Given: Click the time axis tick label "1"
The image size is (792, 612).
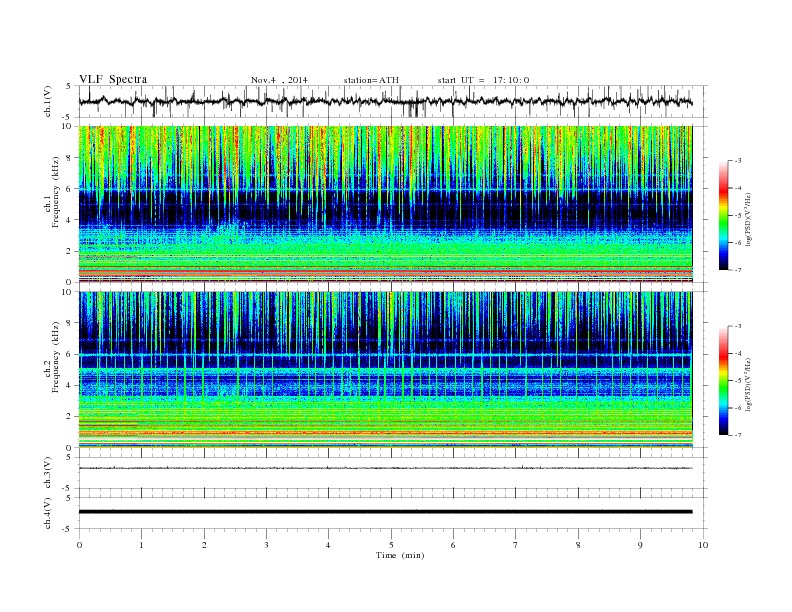Looking at the screenshot, I should pos(141,545).
